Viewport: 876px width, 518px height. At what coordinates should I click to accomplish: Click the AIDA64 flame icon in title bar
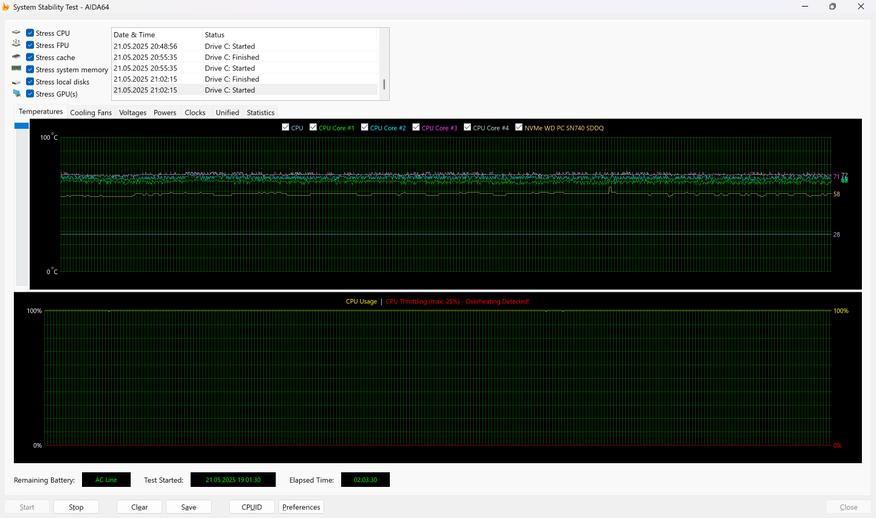6,6
